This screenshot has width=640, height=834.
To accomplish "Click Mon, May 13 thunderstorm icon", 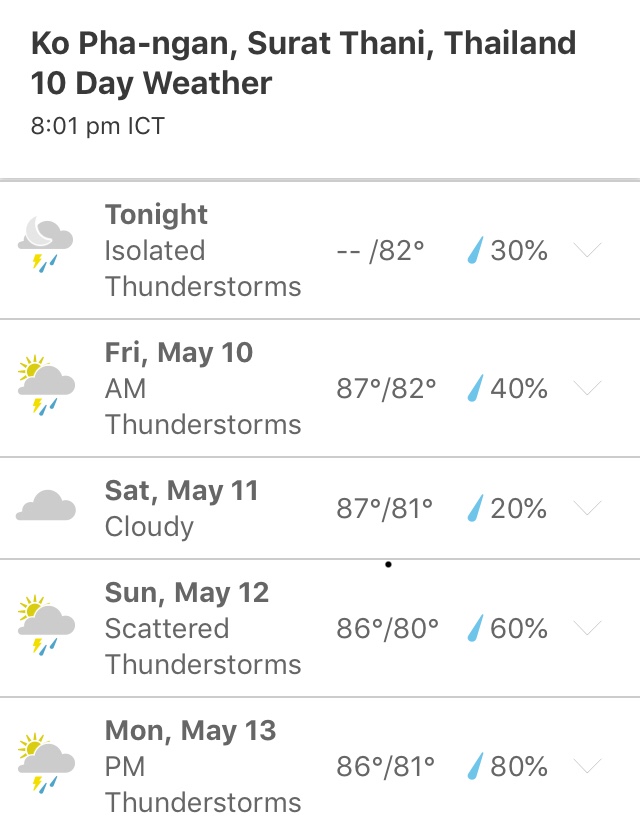I will click(x=45, y=764).
